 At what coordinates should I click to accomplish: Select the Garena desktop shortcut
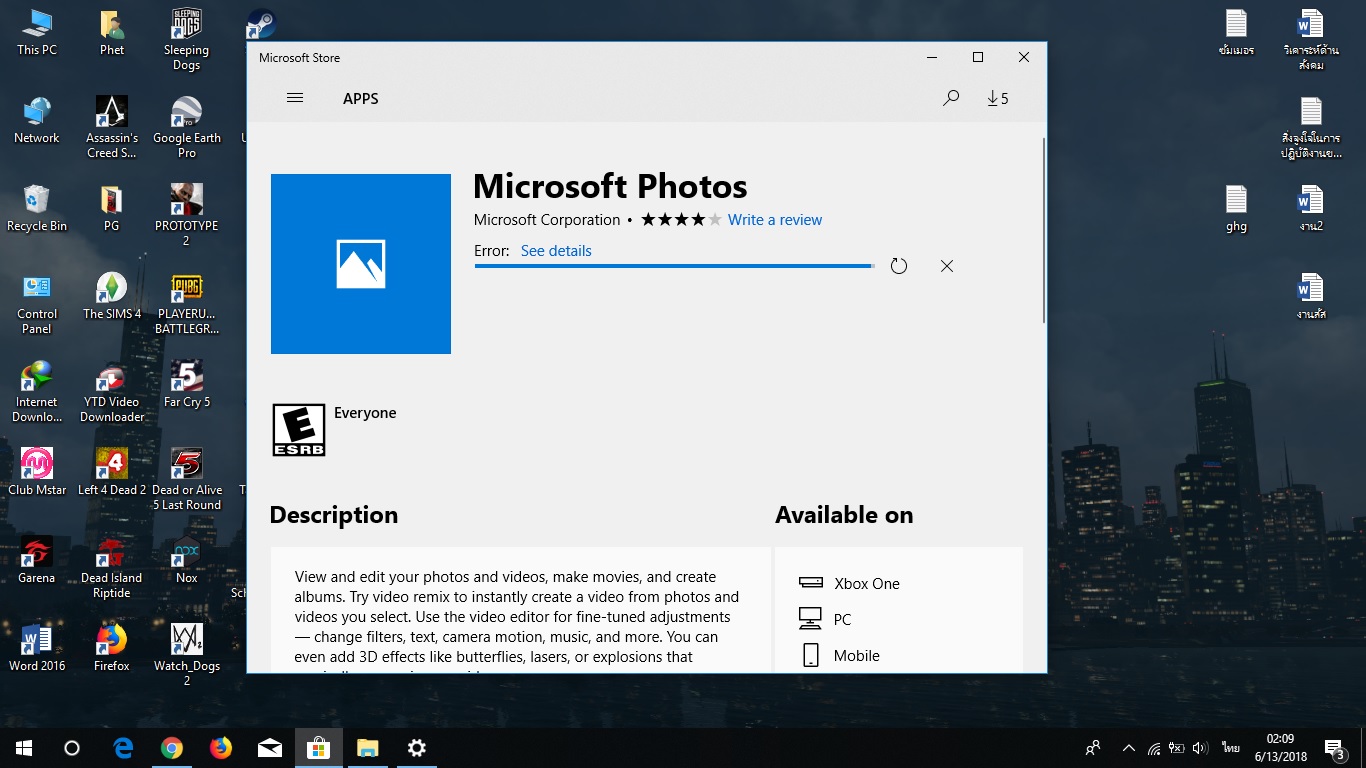37,560
